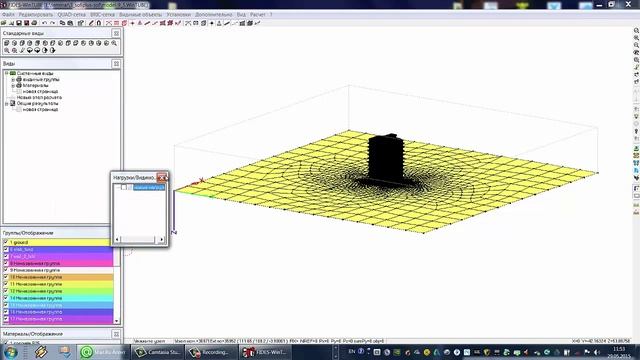Open the Редактировать menu
The height and width of the screenshot is (360, 640).
tap(36, 15)
